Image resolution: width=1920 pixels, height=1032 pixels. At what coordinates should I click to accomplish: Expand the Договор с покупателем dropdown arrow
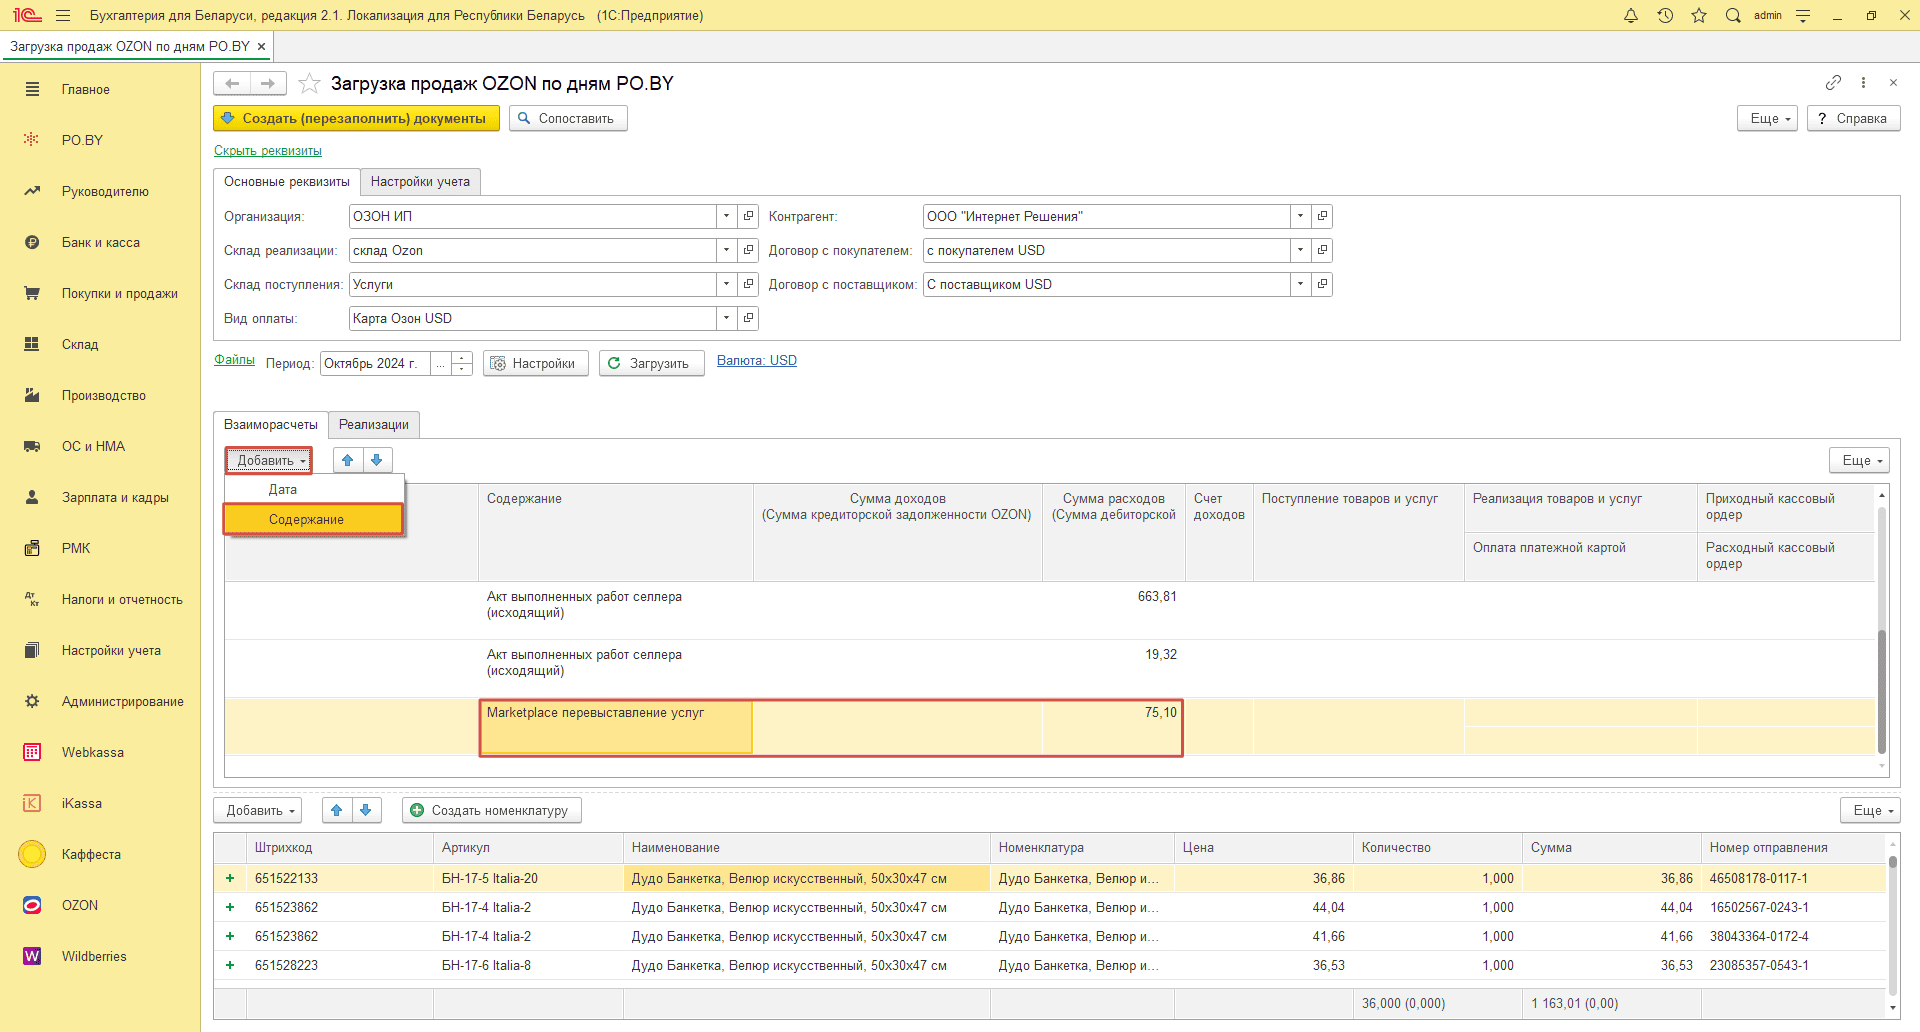point(1300,250)
